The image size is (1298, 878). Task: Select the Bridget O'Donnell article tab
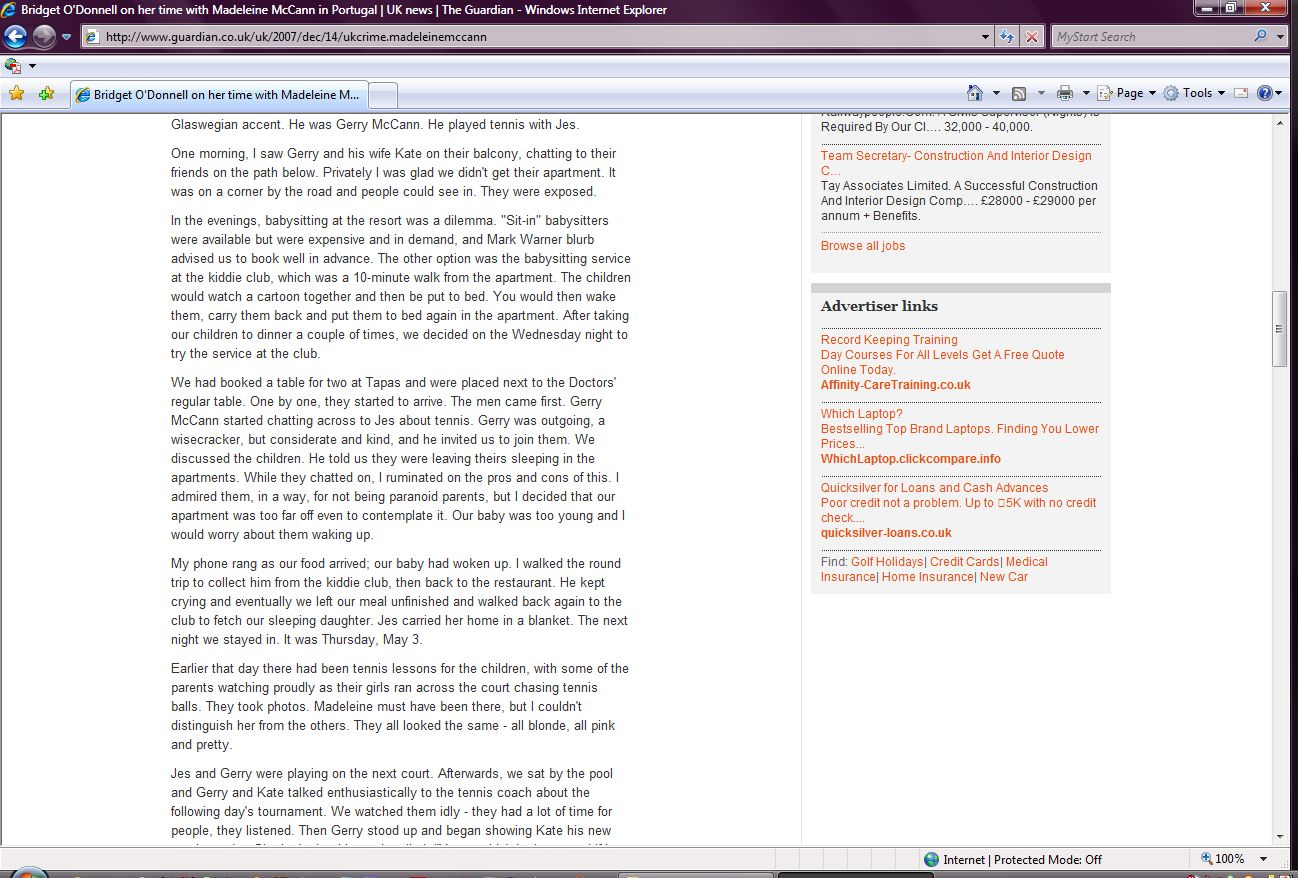[x=220, y=95]
